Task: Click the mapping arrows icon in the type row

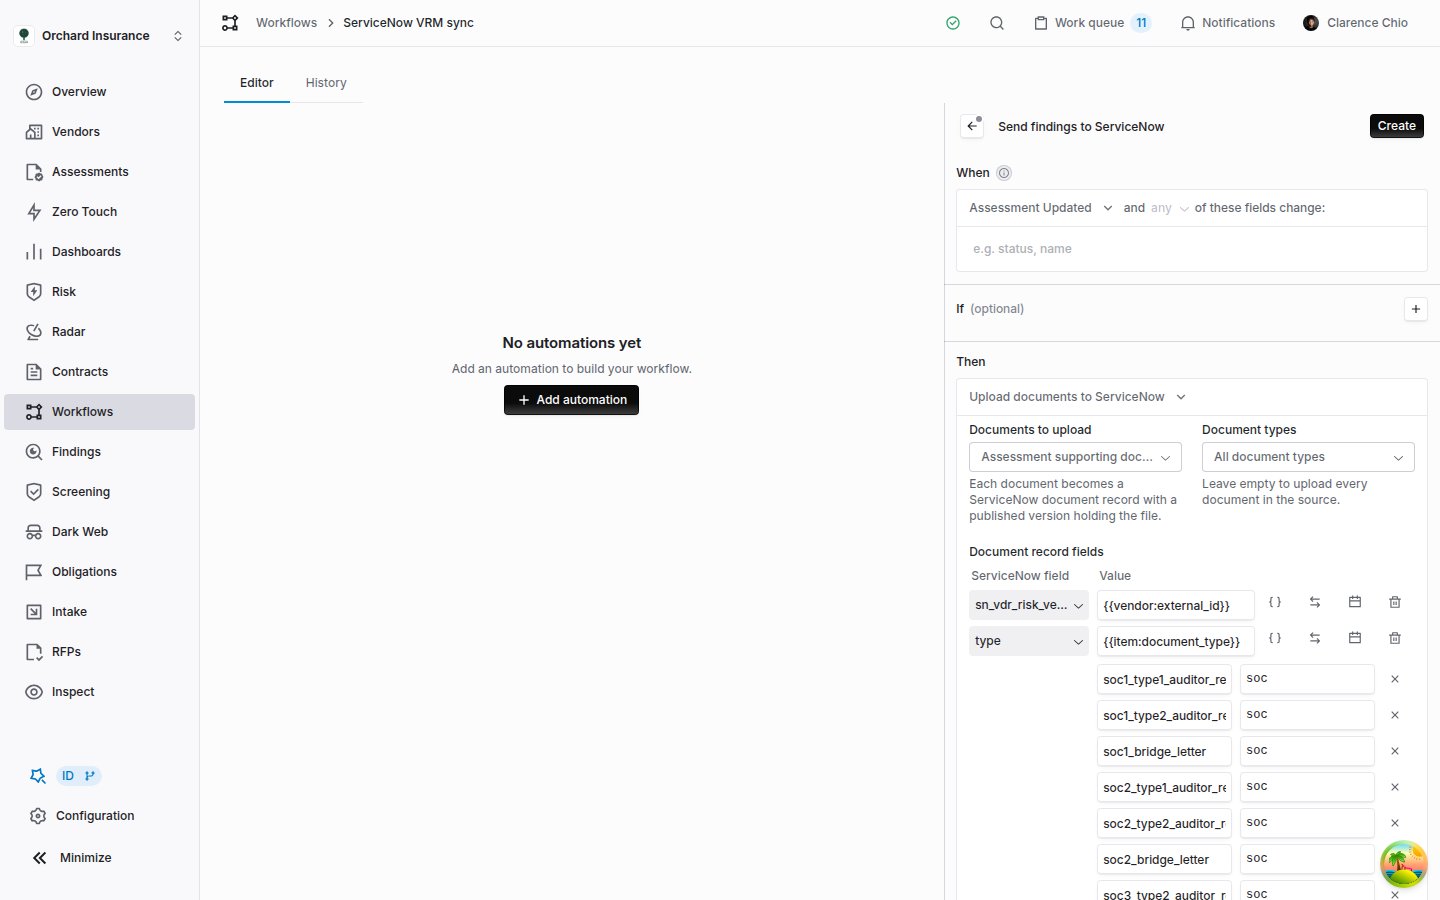Action: tap(1315, 638)
